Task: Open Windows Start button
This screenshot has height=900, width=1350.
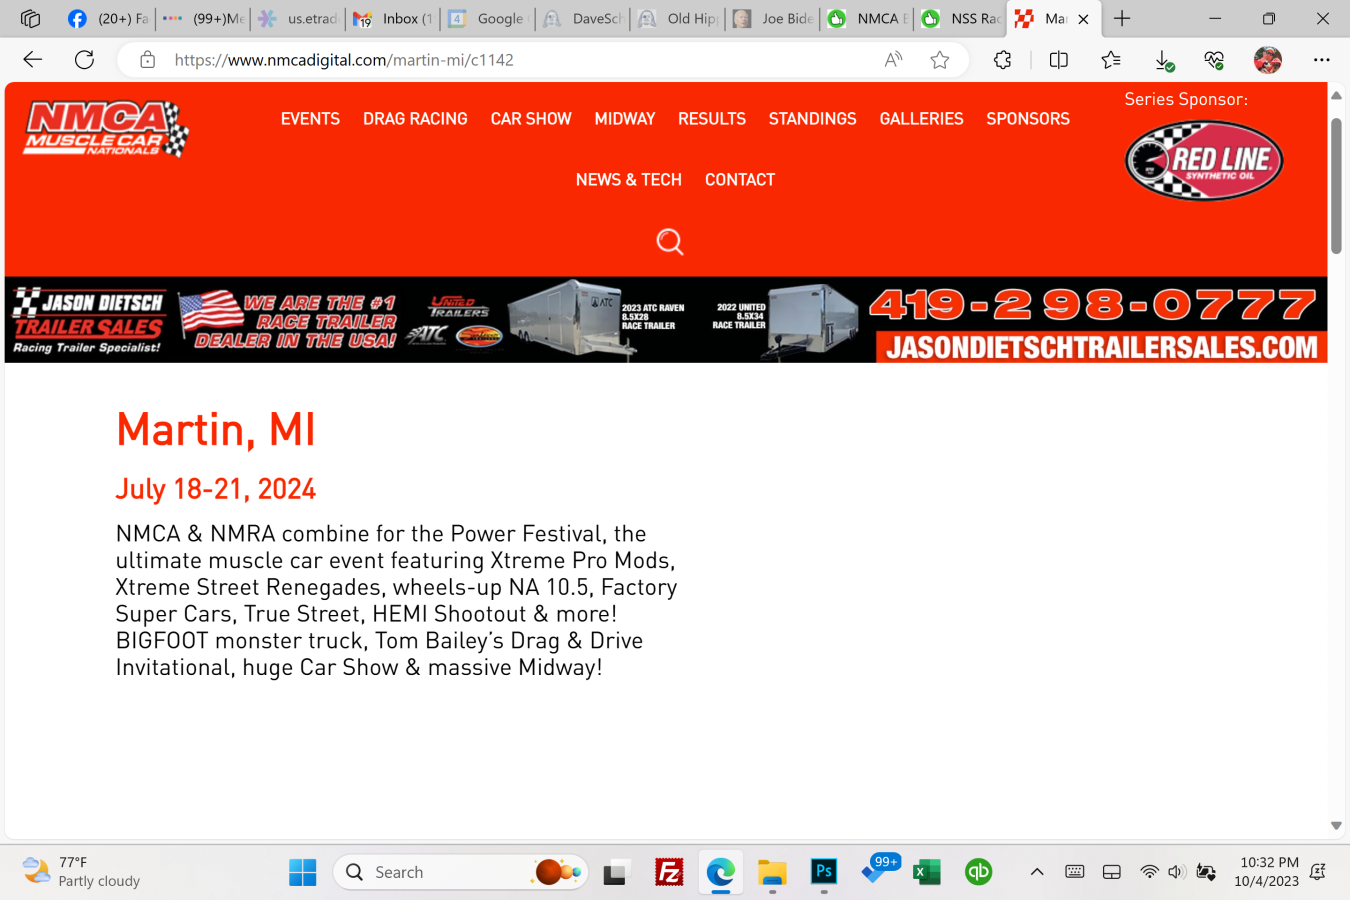Action: click(x=303, y=873)
